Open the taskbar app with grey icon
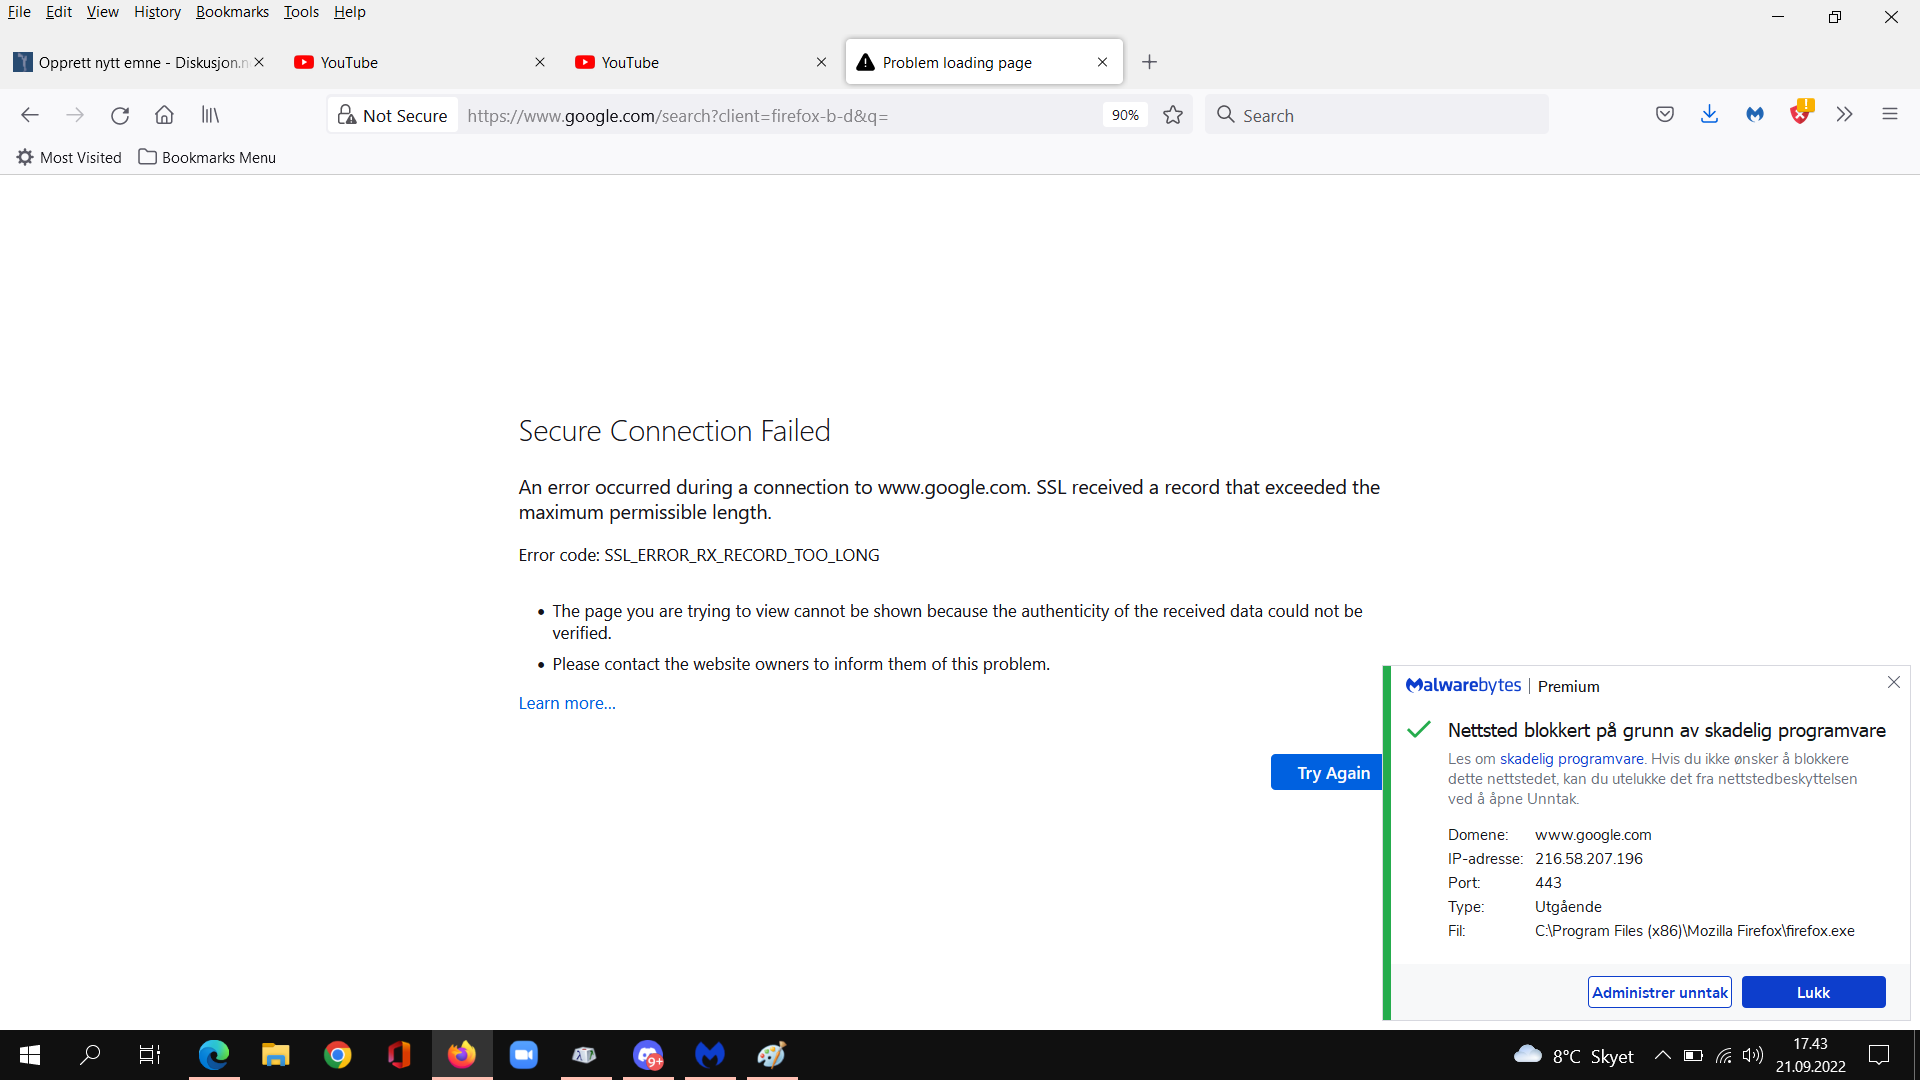The height and width of the screenshot is (1080, 1920). click(586, 1055)
